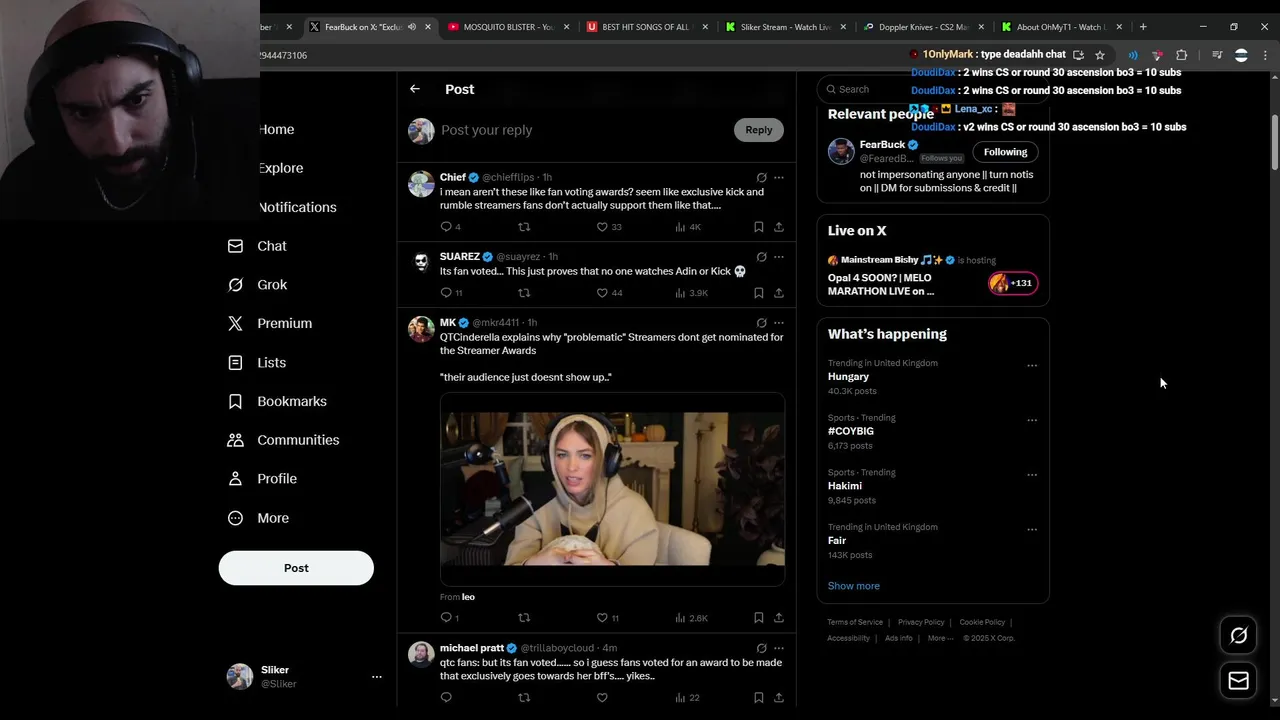
Task: Open floating Grok button
Action: (x=1238, y=636)
